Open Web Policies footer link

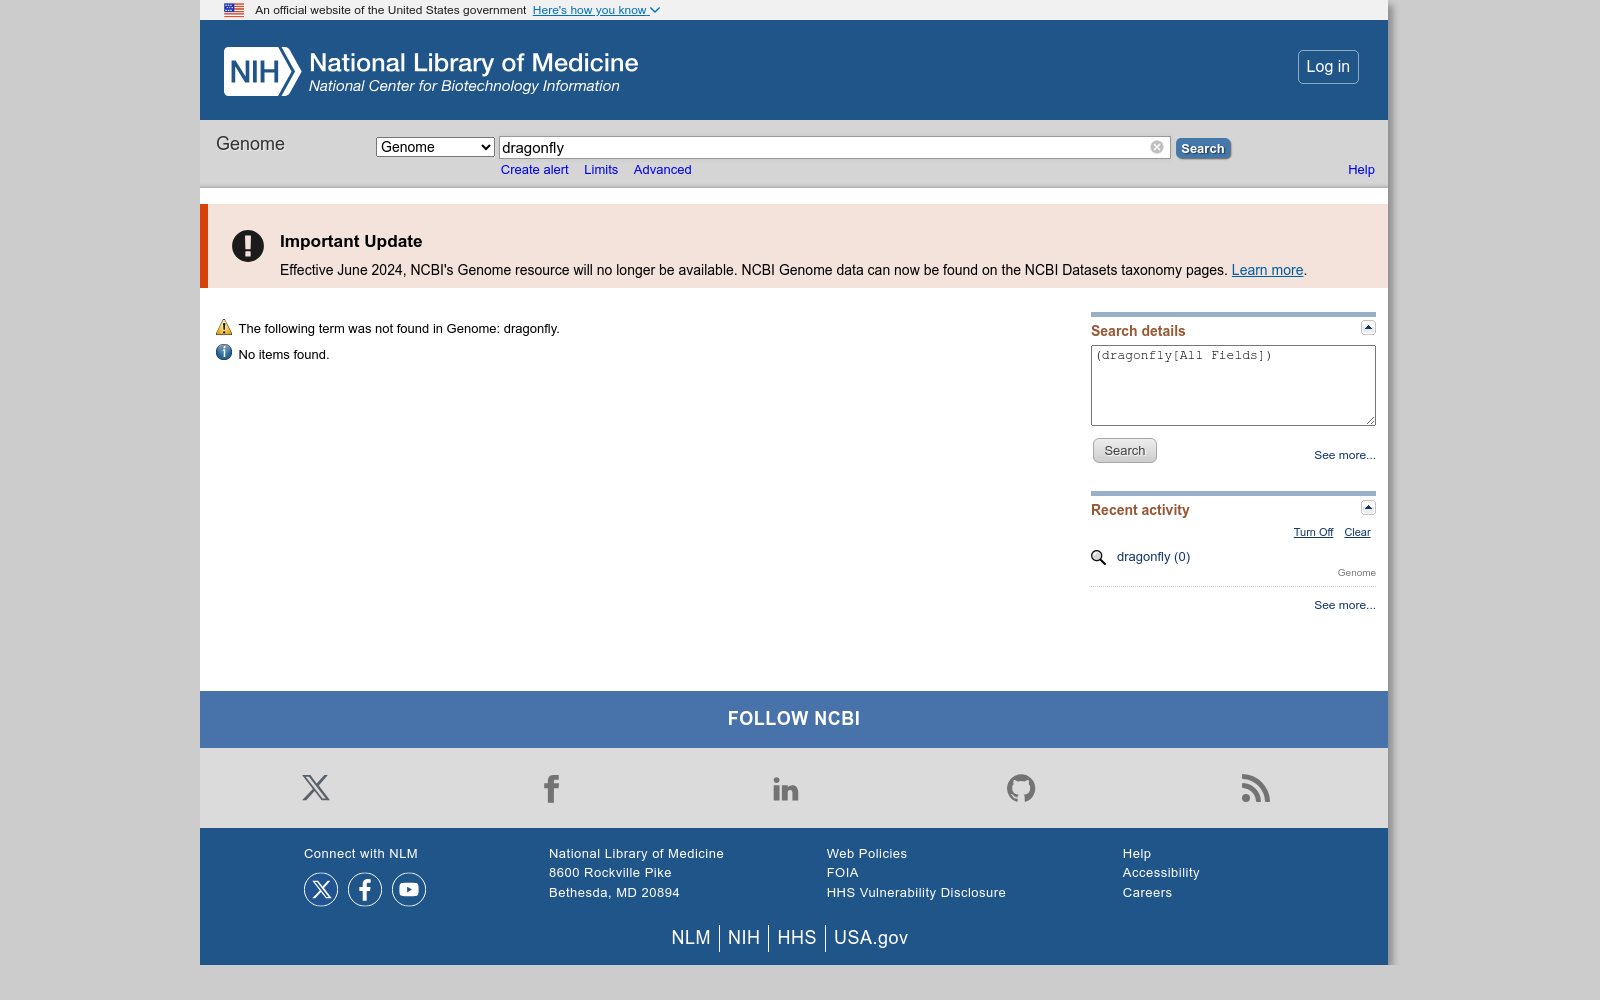coord(867,854)
